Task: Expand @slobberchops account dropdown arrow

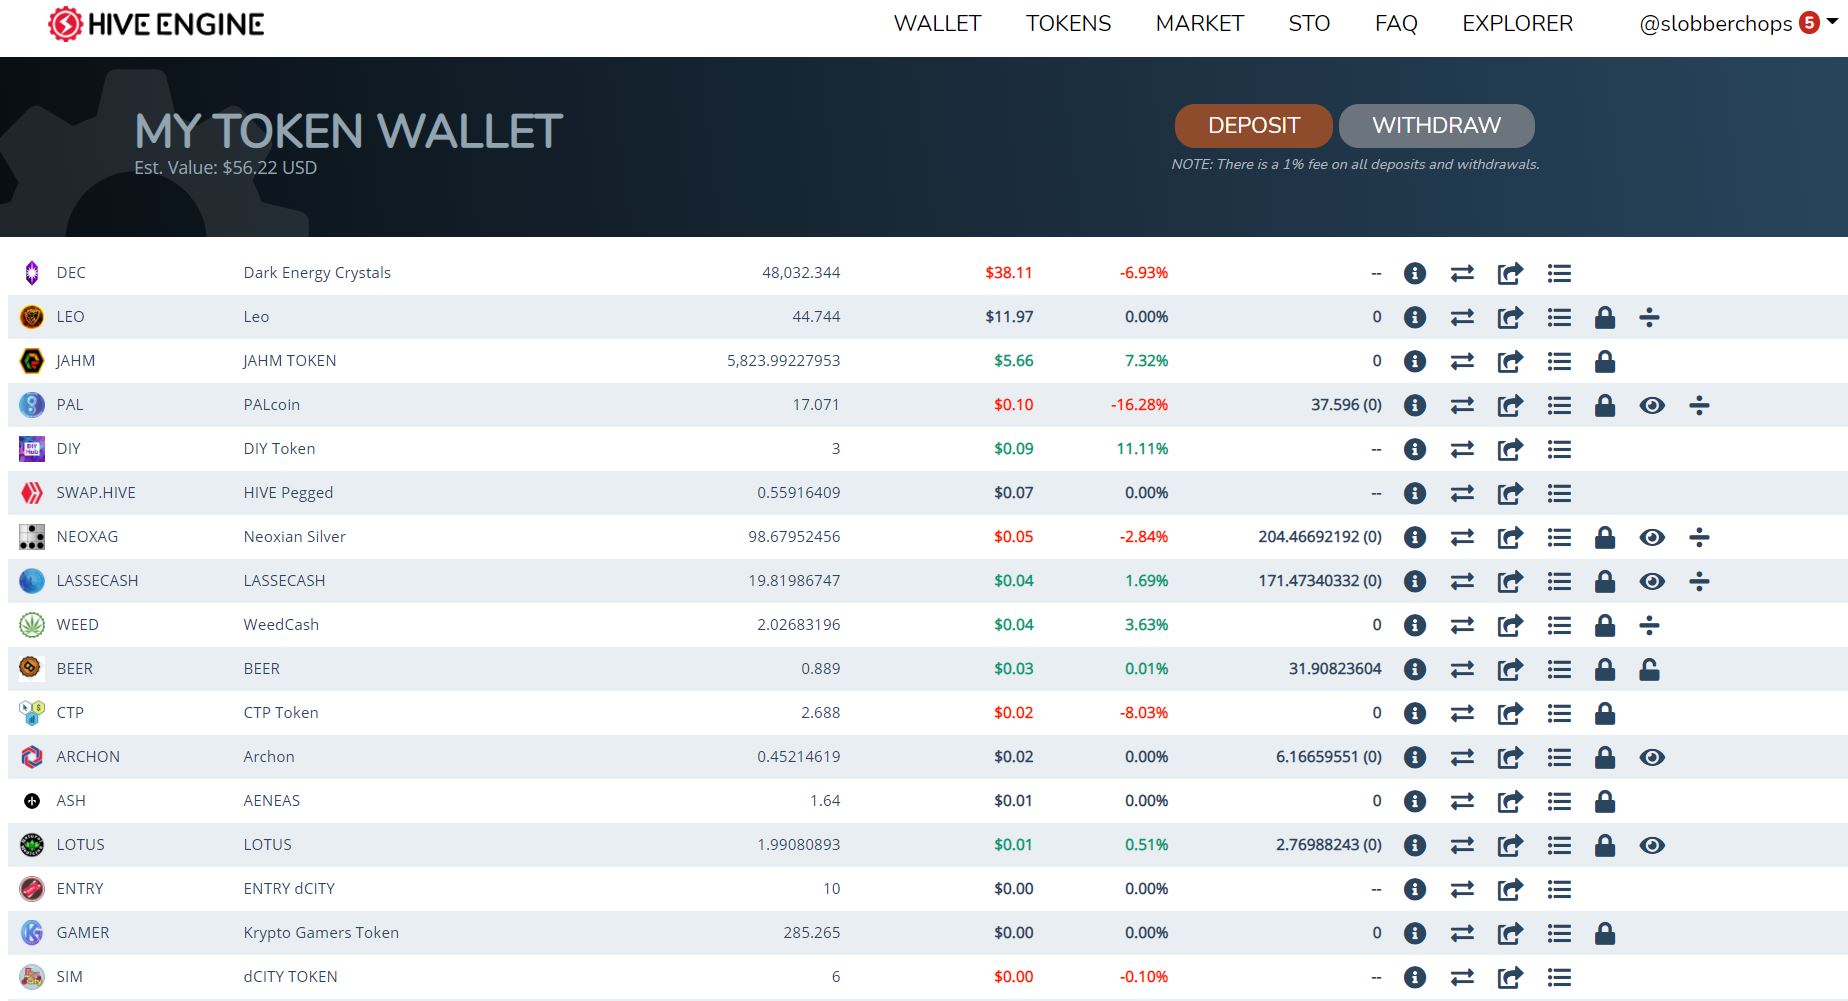Action: coord(1832,21)
